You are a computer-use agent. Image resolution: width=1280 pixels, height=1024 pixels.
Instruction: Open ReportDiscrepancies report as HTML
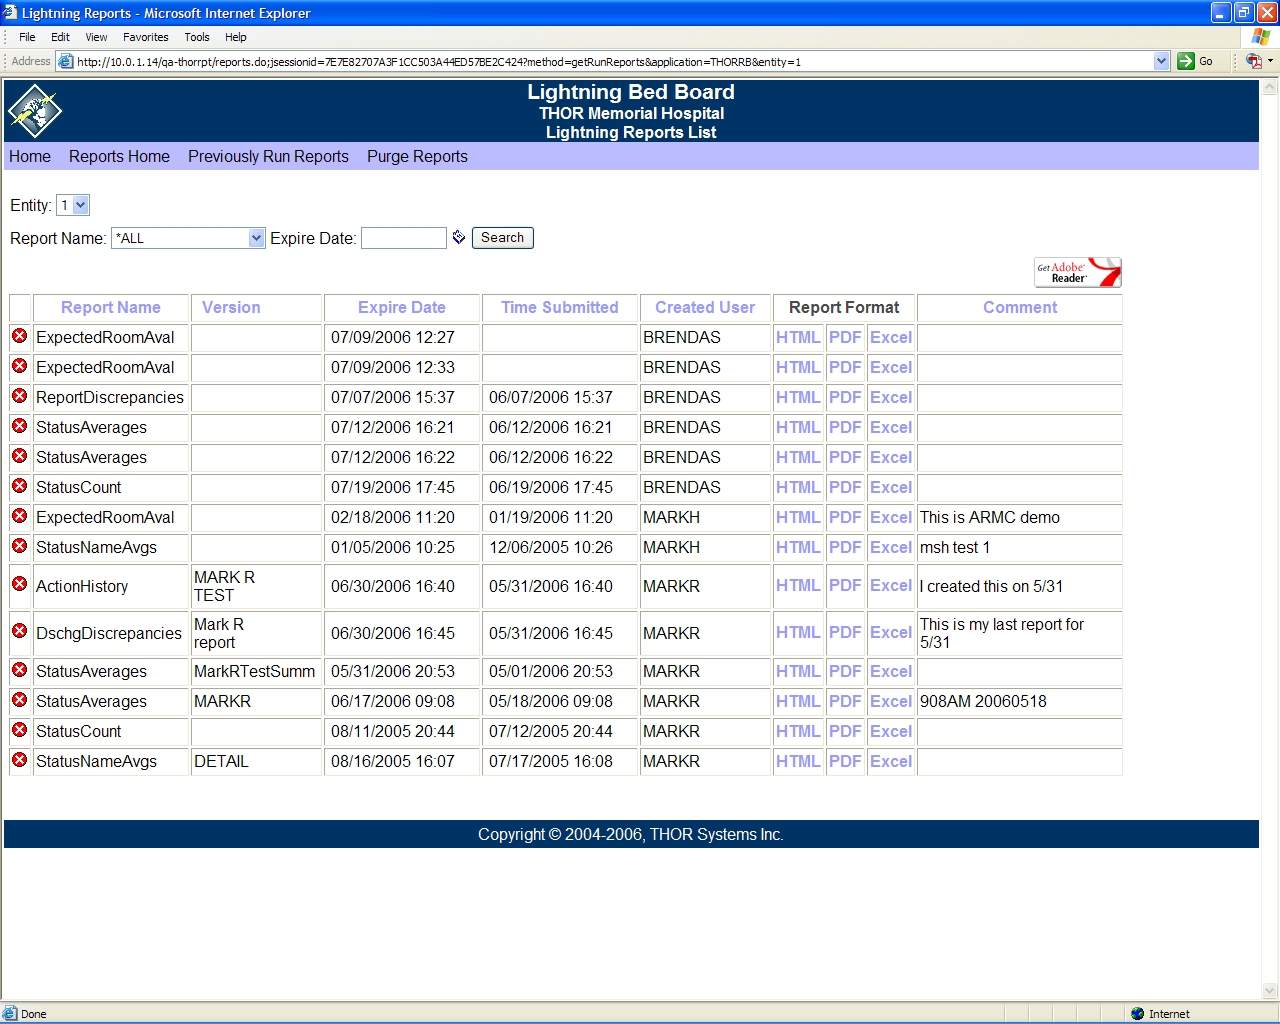pyautogui.click(x=798, y=397)
